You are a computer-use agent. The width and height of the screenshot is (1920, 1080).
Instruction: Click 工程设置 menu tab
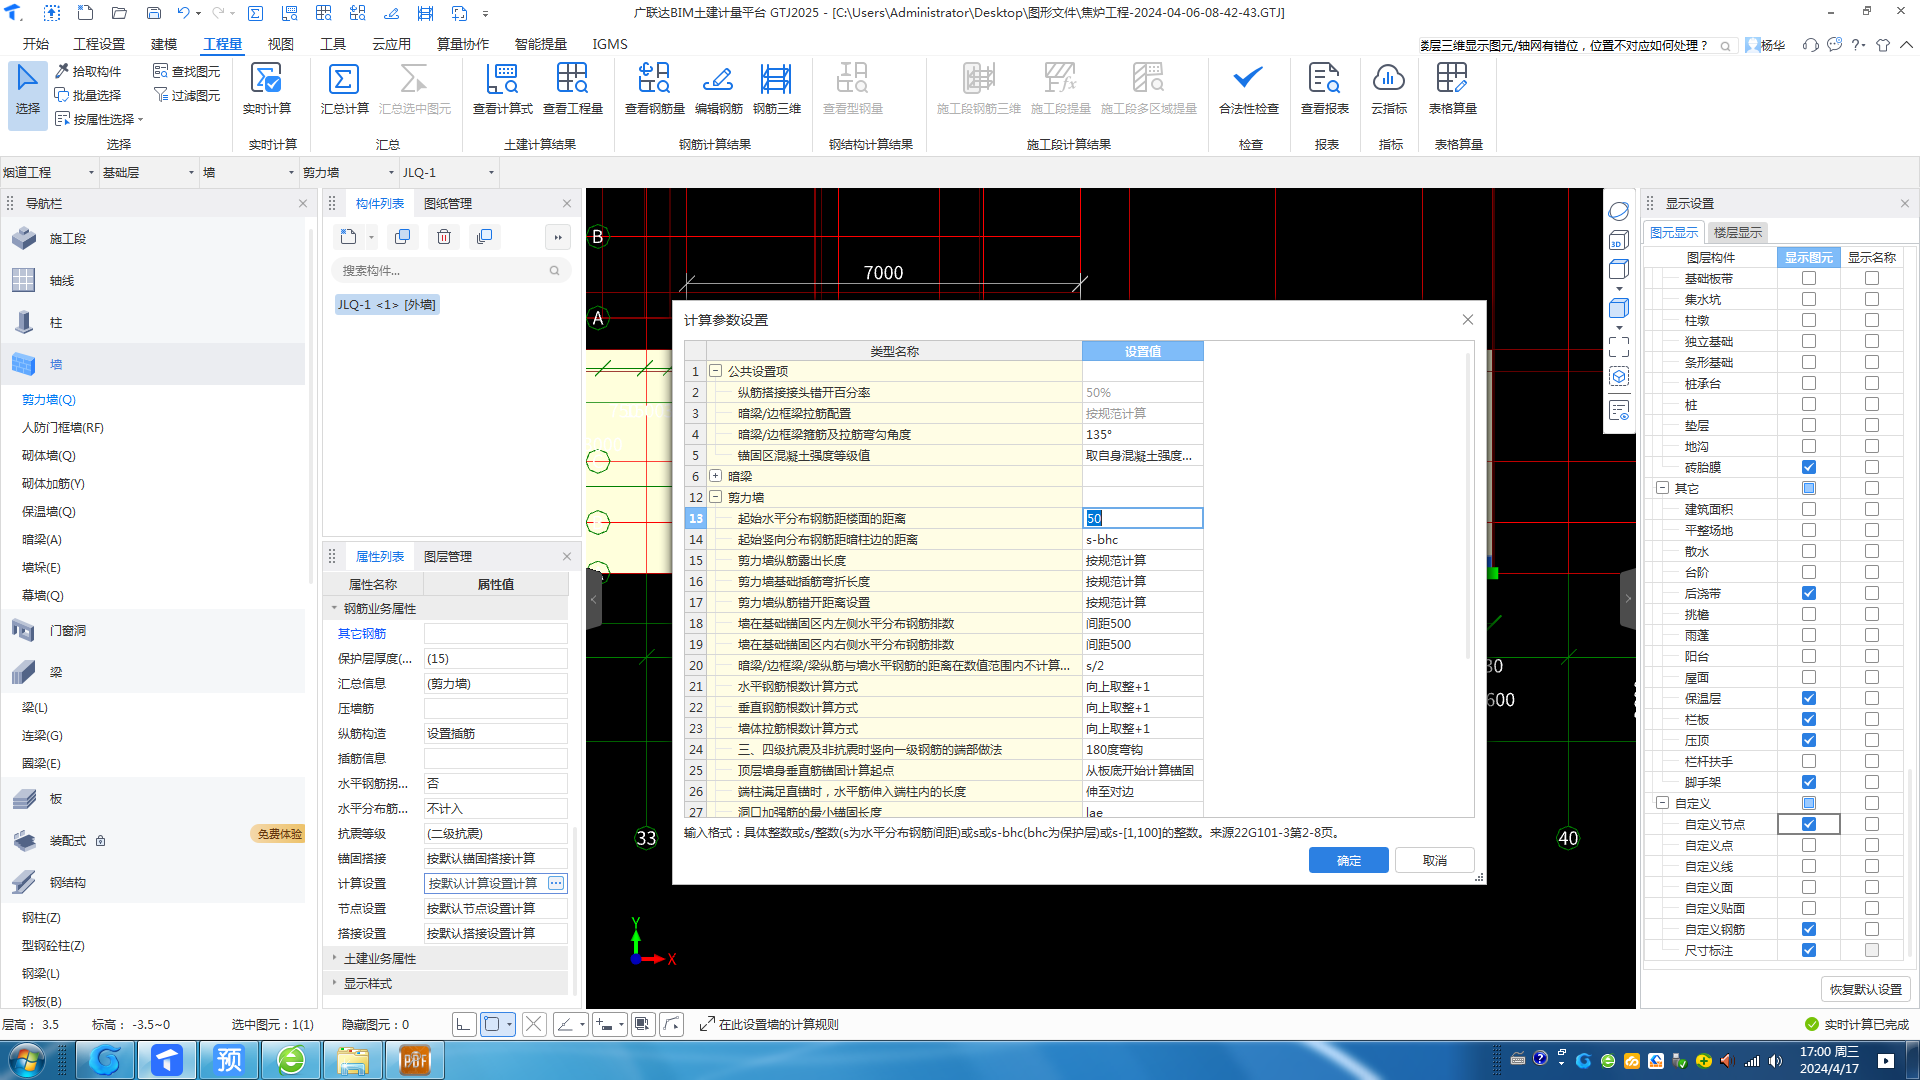click(98, 44)
